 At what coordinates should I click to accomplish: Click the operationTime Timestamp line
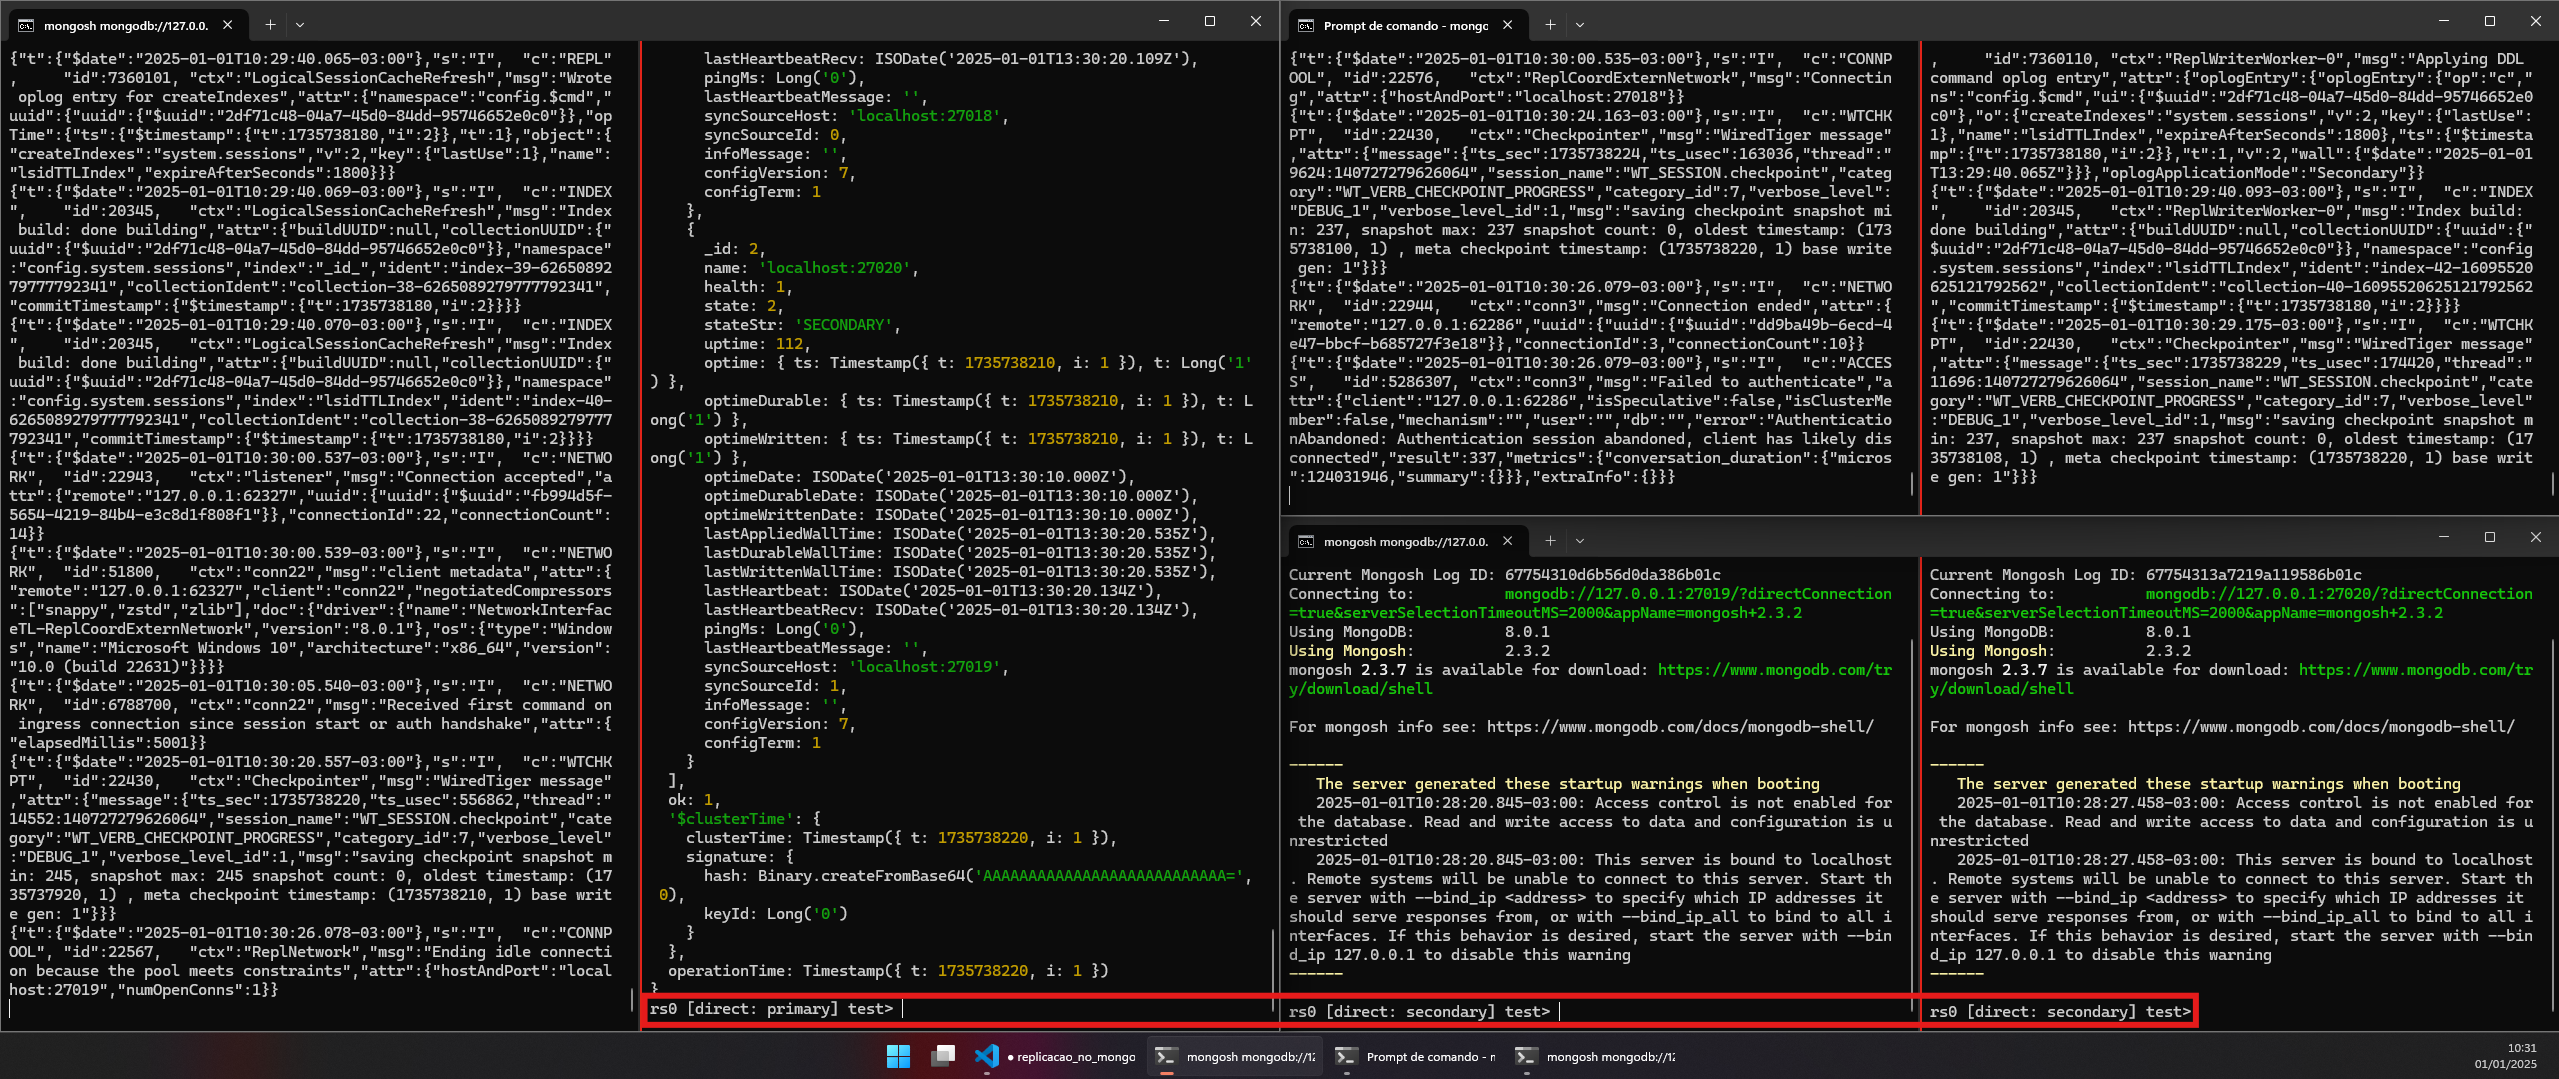888,971
